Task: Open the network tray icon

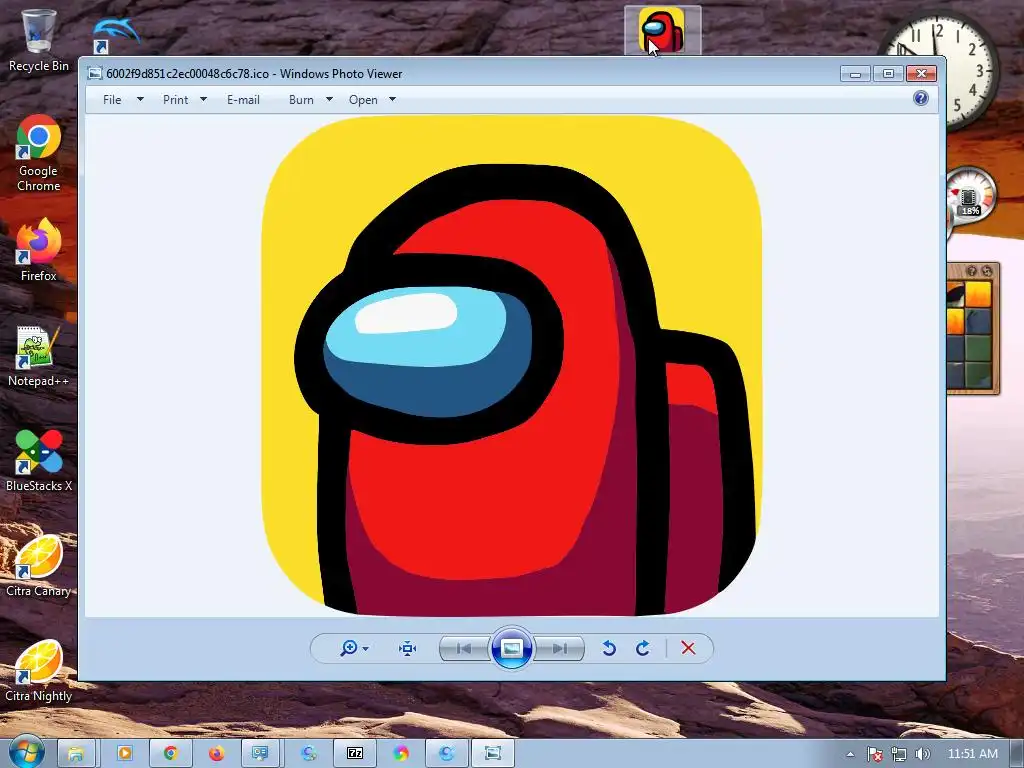Action: [x=899, y=754]
